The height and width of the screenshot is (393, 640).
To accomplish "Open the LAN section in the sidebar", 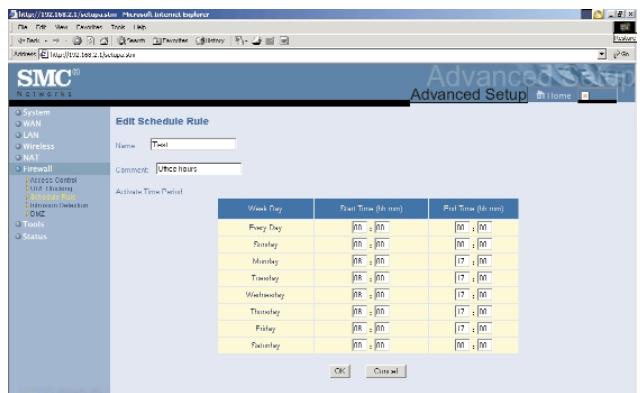I will point(31,135).
